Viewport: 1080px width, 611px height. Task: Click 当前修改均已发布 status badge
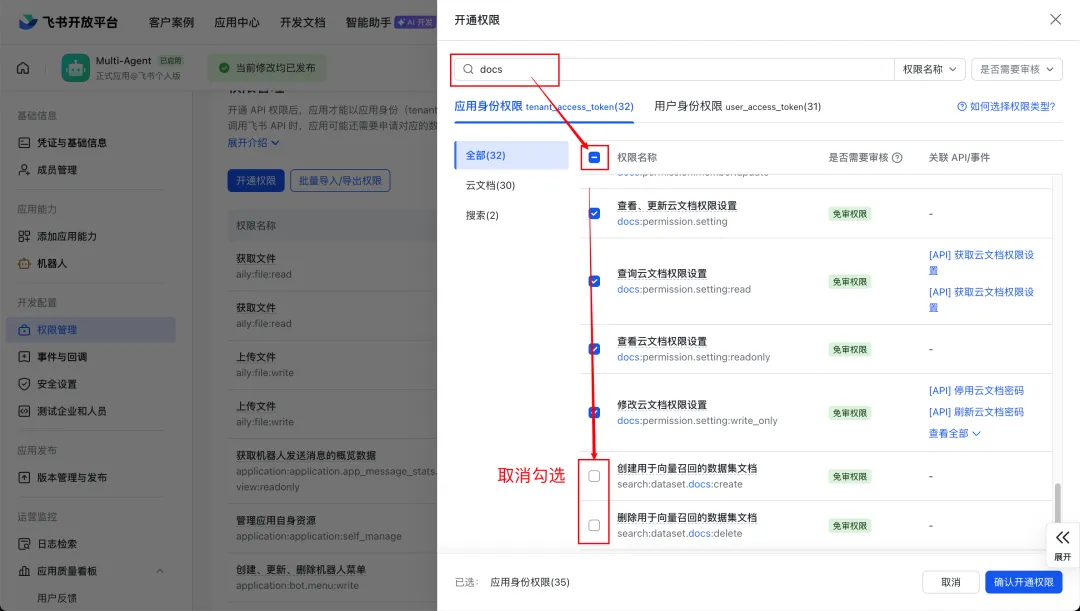click(267, 68)
